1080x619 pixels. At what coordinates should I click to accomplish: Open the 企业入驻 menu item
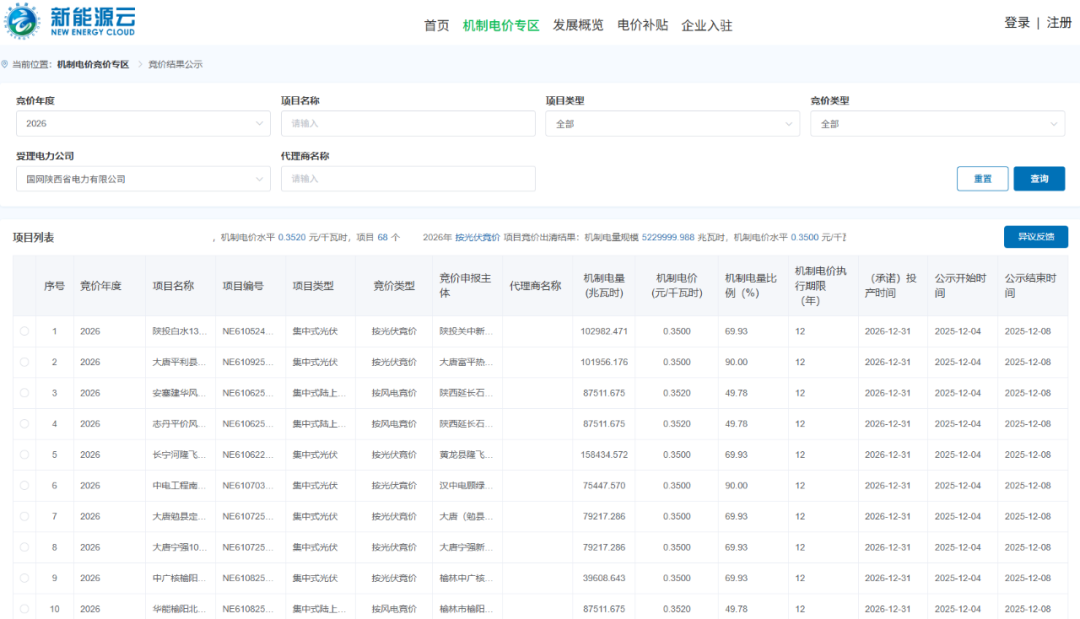707,25
